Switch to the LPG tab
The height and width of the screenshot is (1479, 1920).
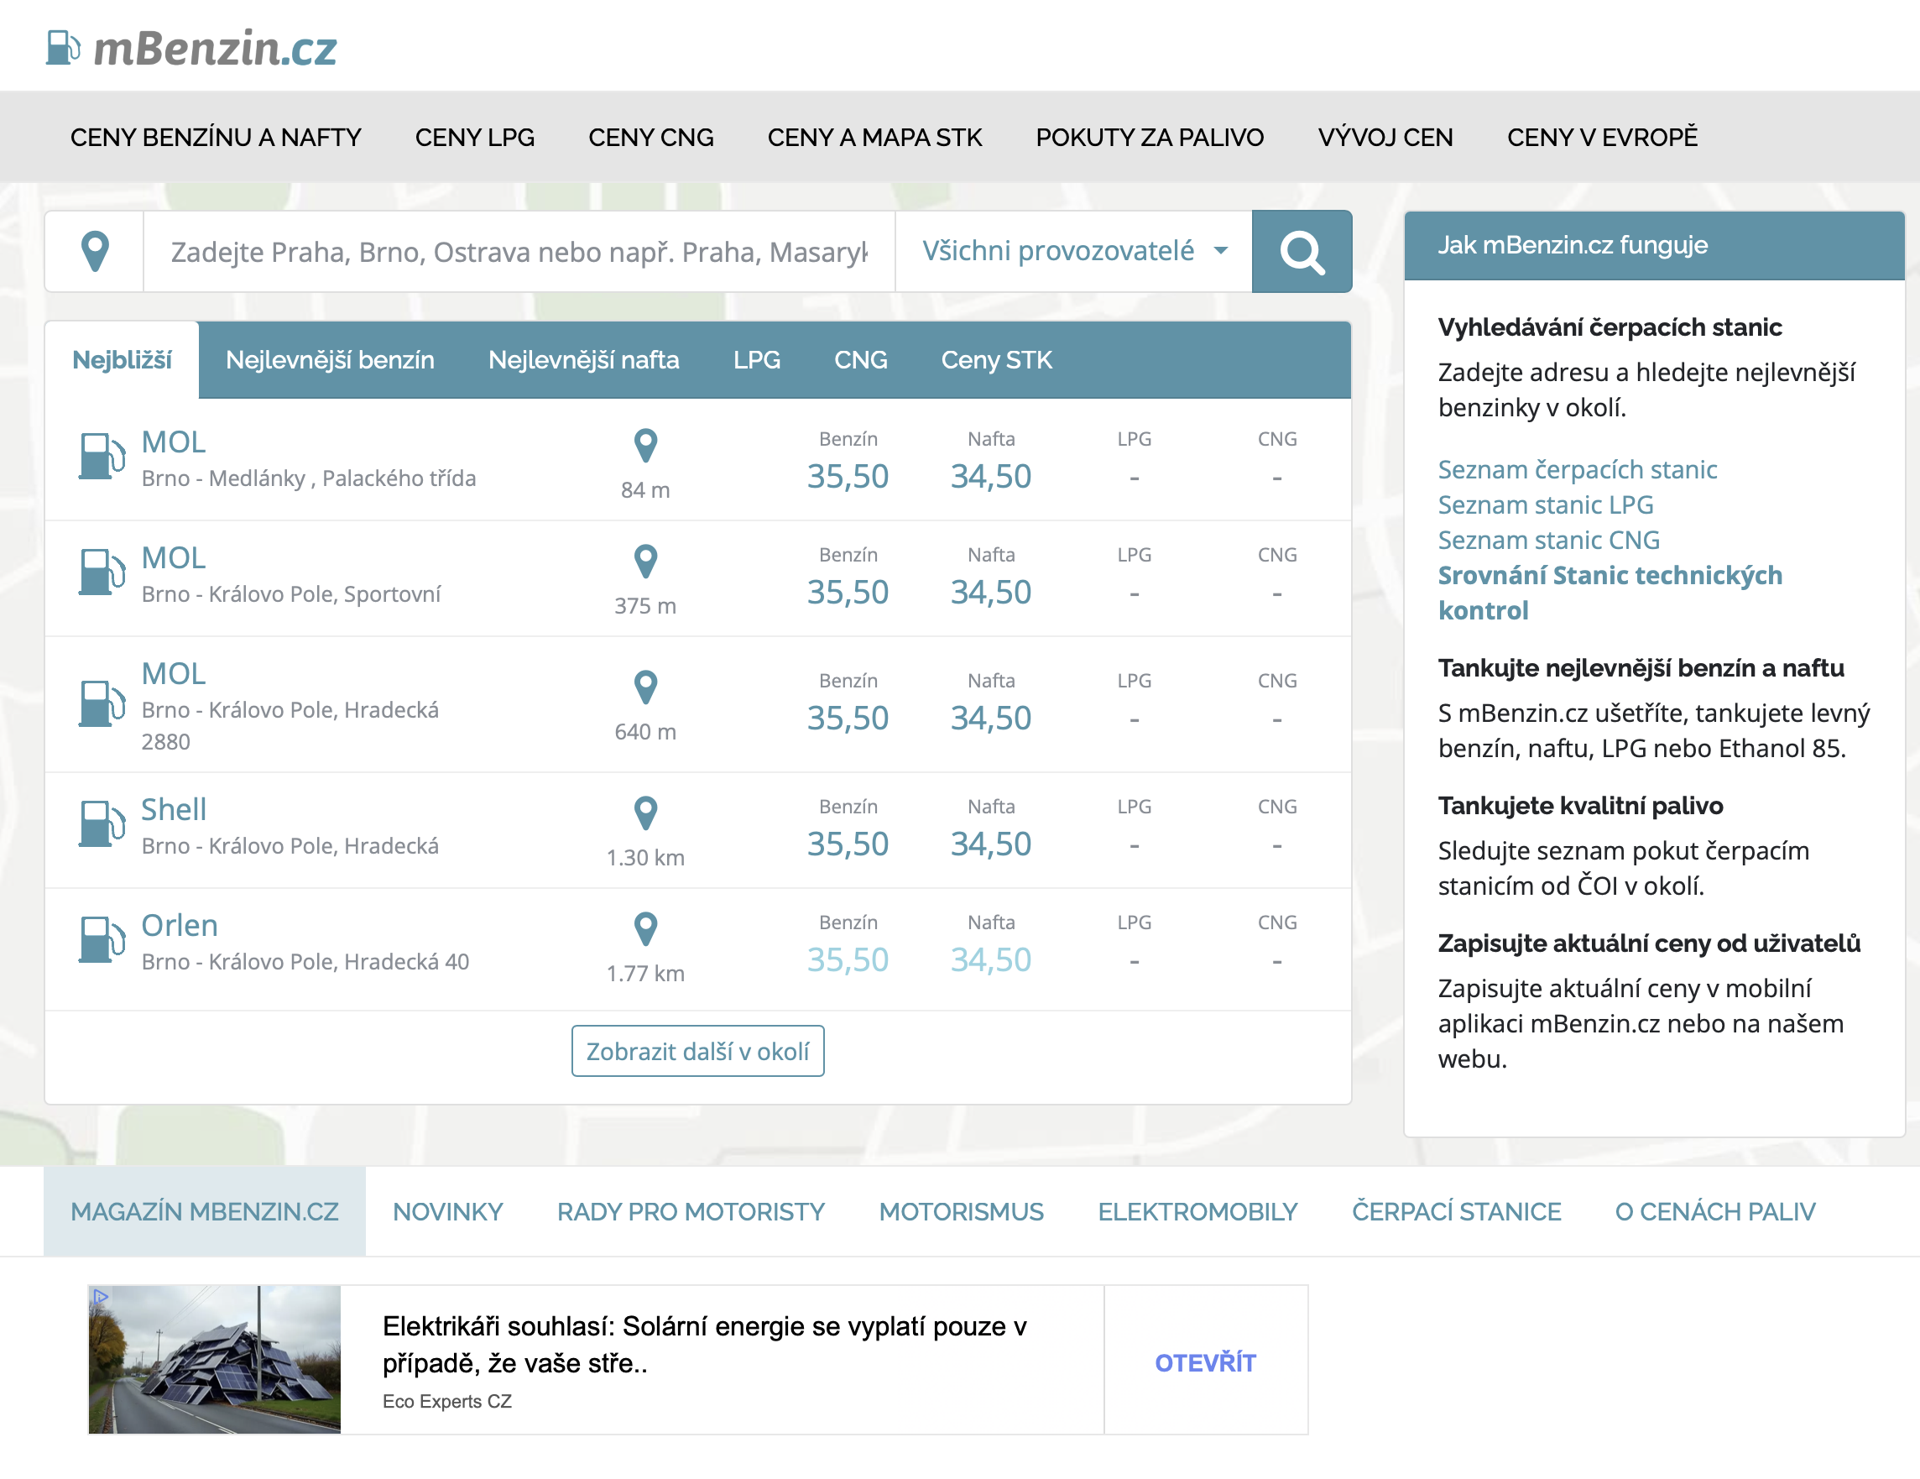pos(757,360)
